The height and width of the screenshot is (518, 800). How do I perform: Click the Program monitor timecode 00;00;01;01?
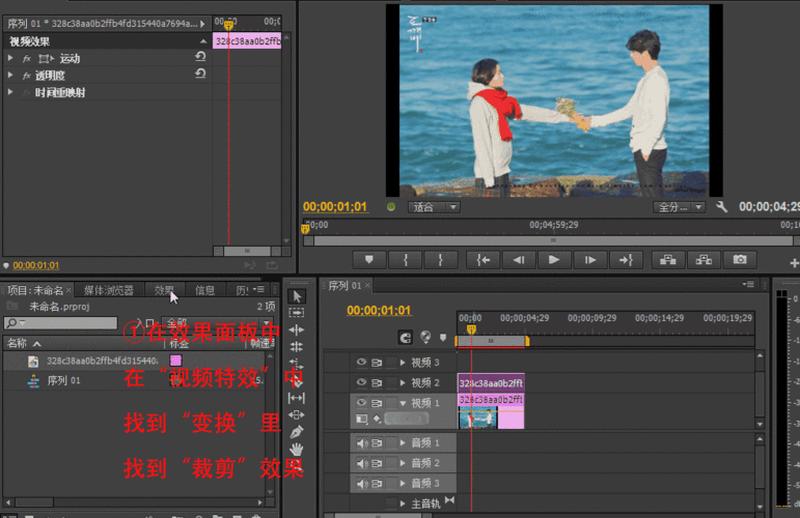click(x=335, y=207)
